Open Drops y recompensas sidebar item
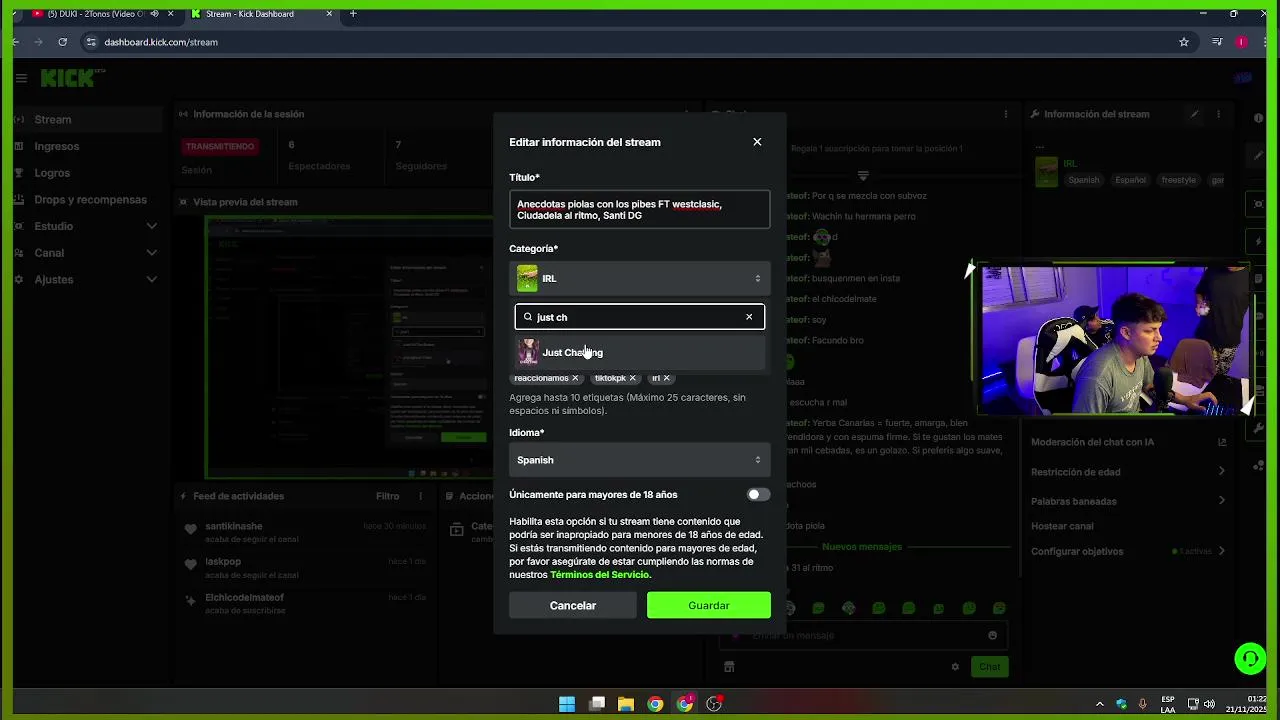1280x720 pixels. 86,199
